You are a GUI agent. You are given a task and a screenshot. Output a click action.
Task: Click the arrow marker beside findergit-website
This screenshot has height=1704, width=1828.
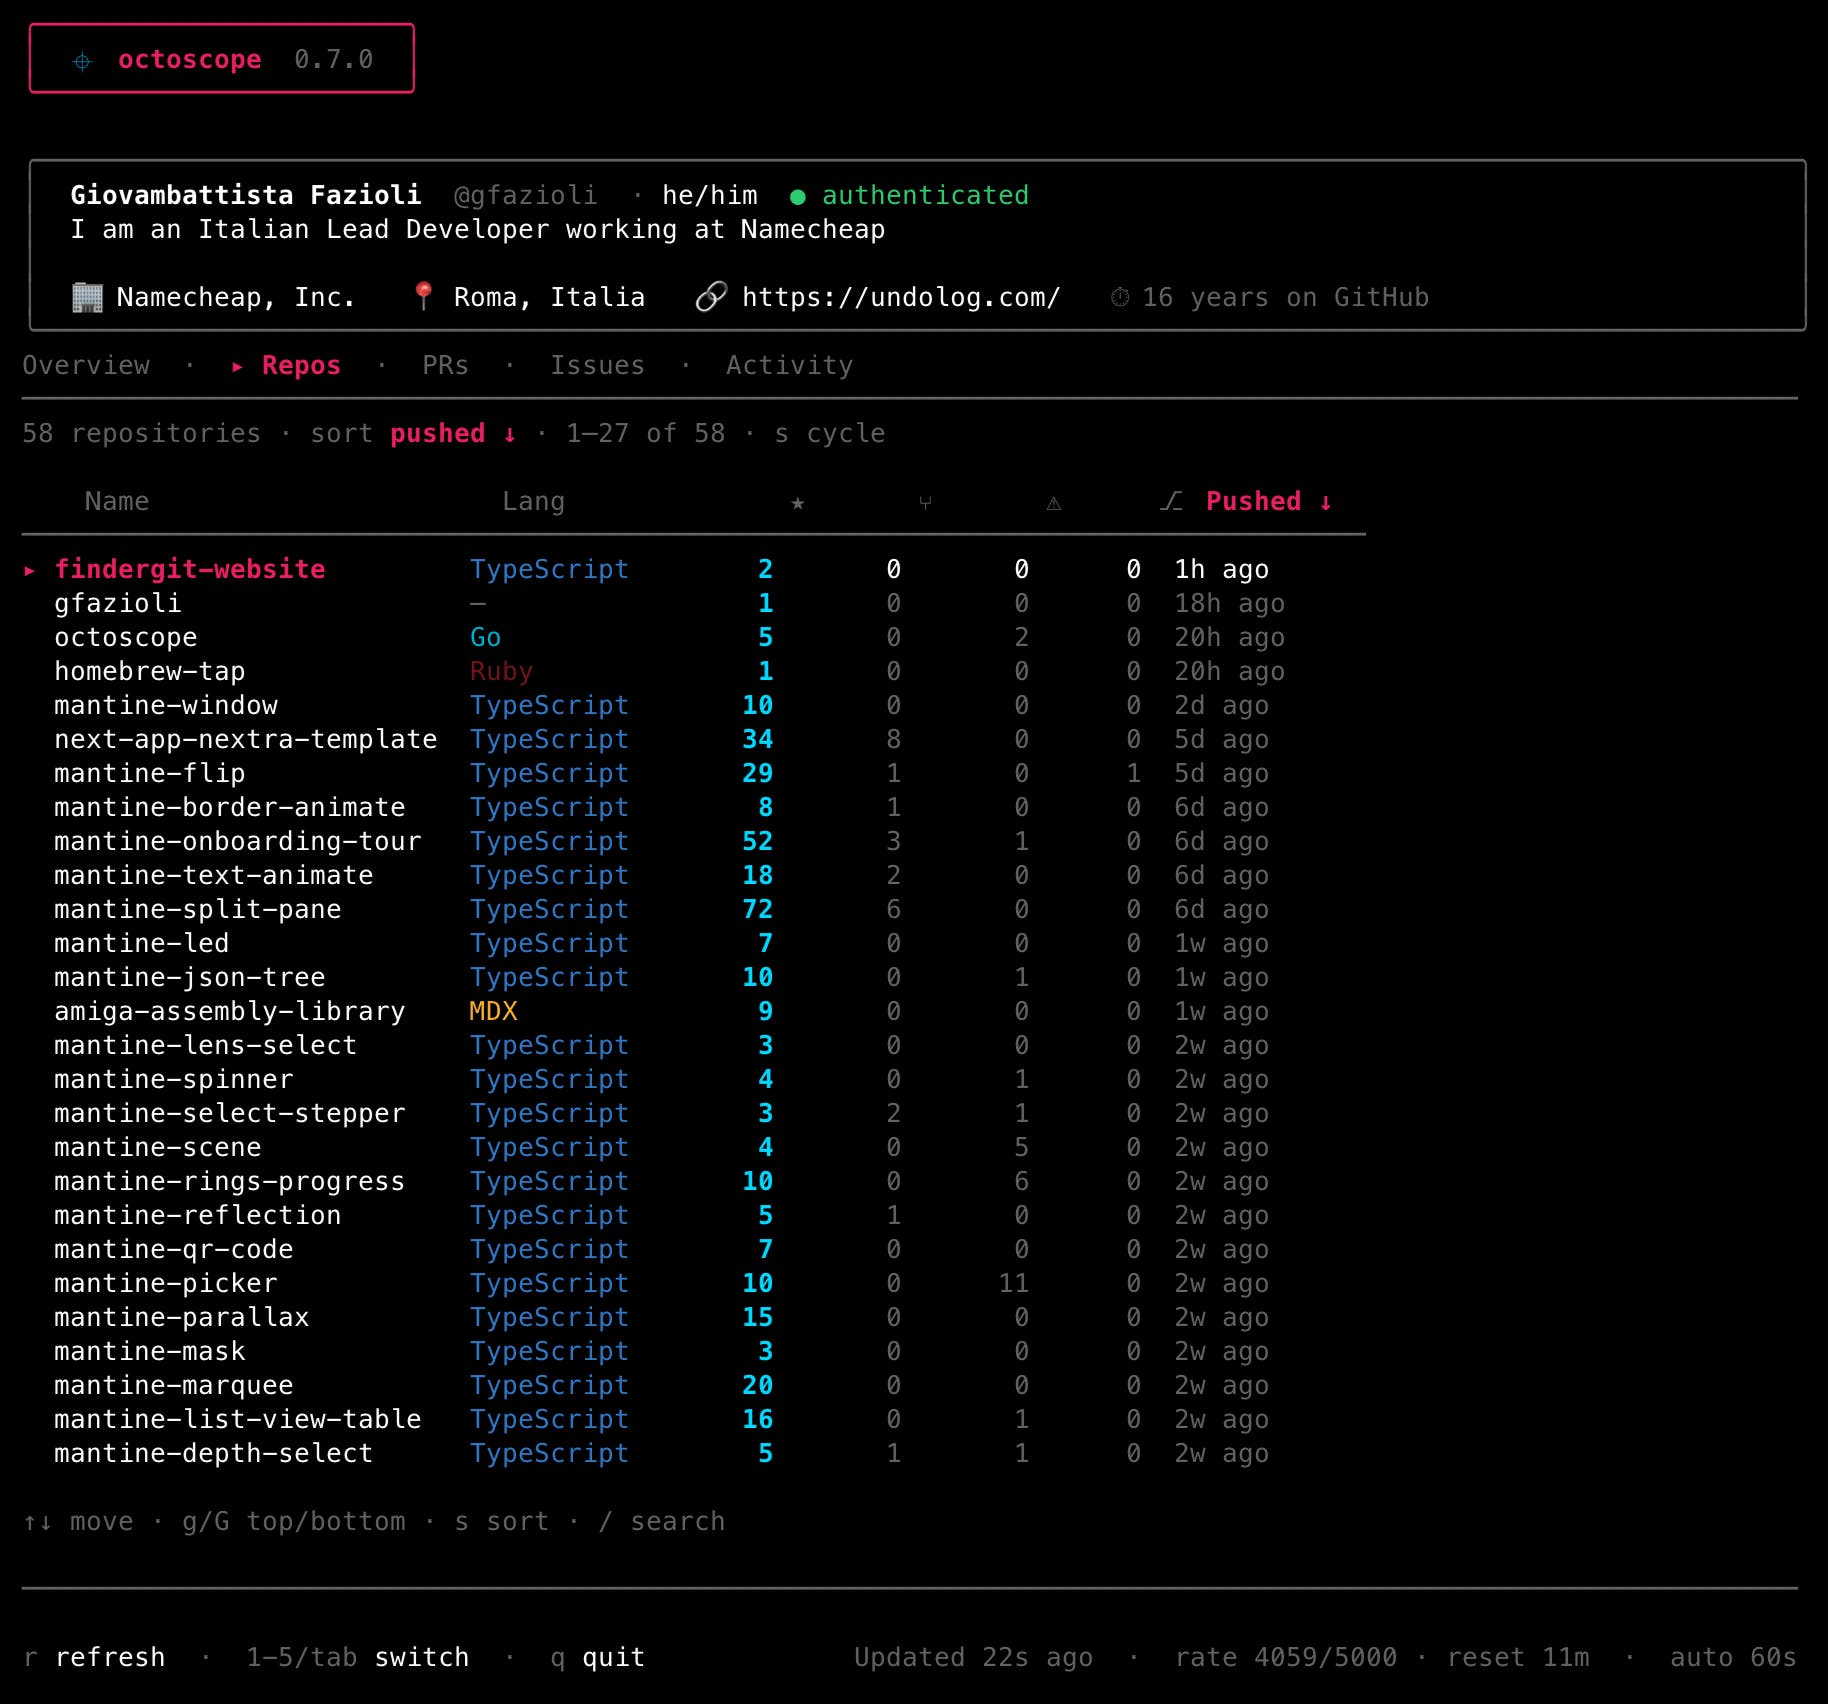click(x=30, y=570)
